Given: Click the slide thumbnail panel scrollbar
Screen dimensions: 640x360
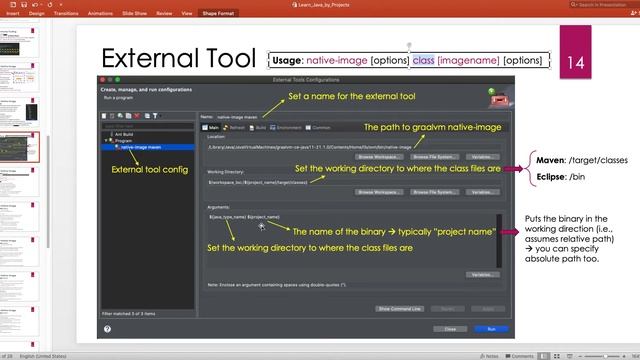Looking at the screenshot, I should coord(49,191).
